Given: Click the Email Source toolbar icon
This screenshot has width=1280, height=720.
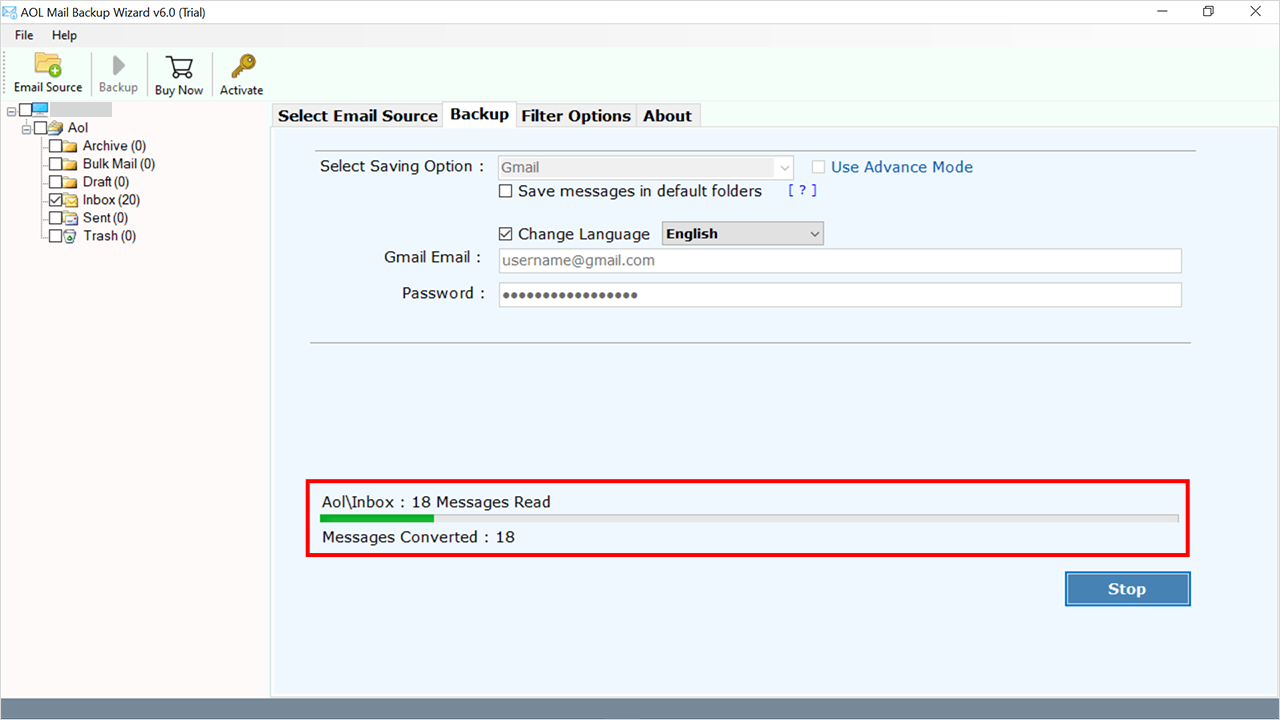Looking at the screenshot, I should pos(48,65).
